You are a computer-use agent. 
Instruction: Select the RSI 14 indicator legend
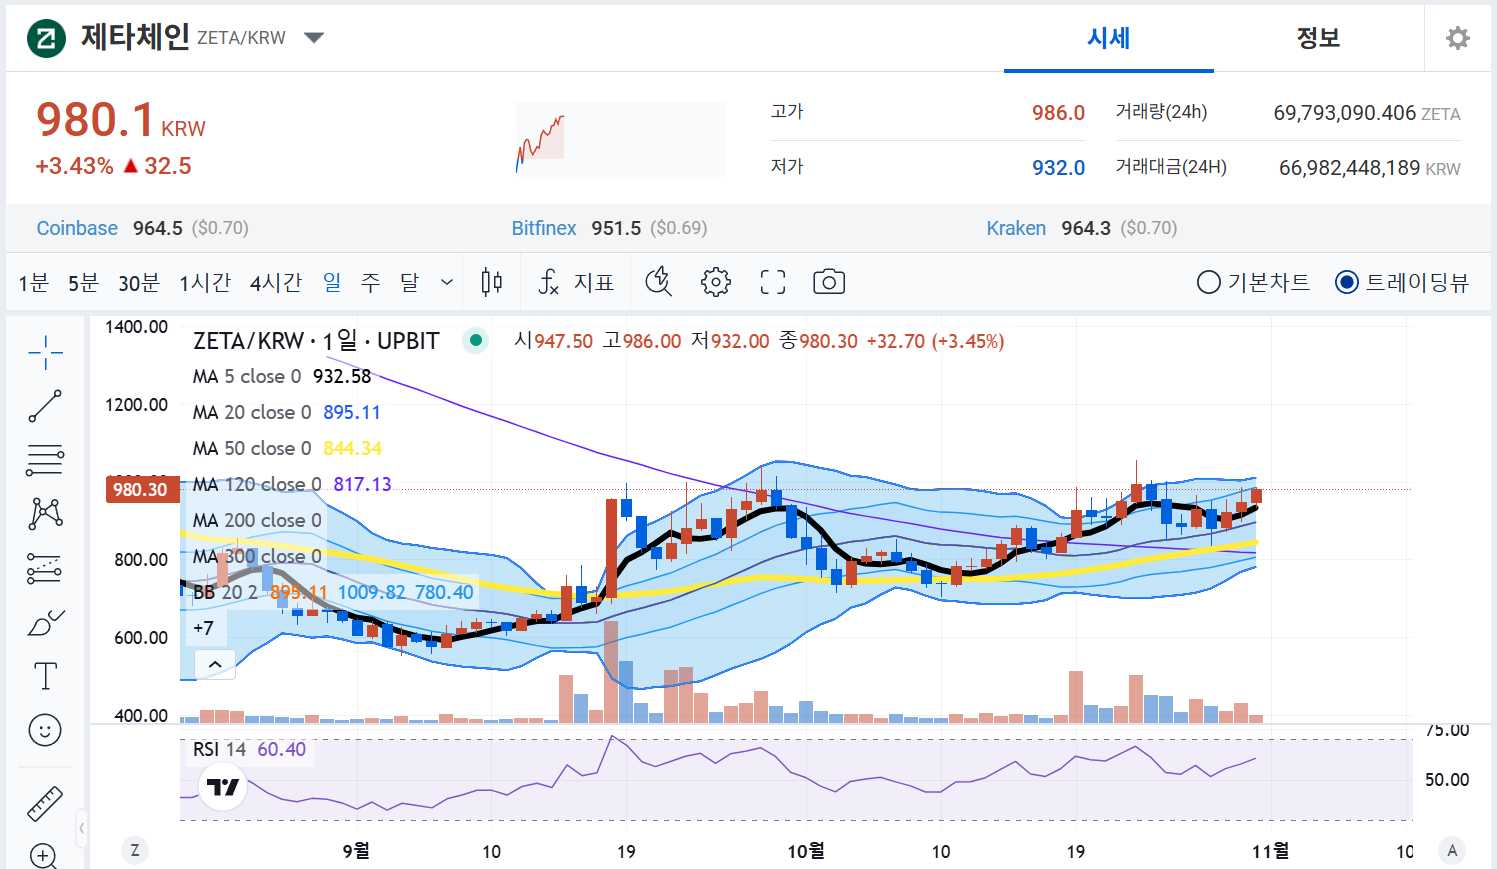click(x=249, y=749)
